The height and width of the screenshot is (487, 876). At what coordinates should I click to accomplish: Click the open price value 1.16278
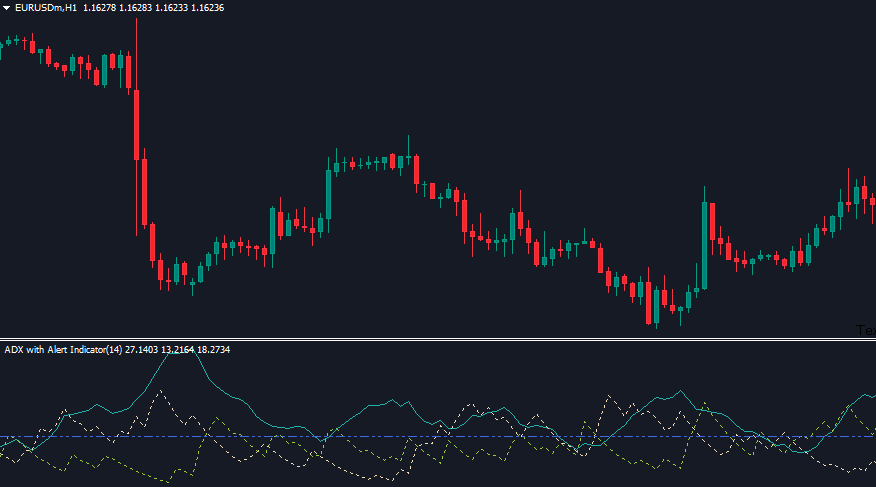coord(99,8)
